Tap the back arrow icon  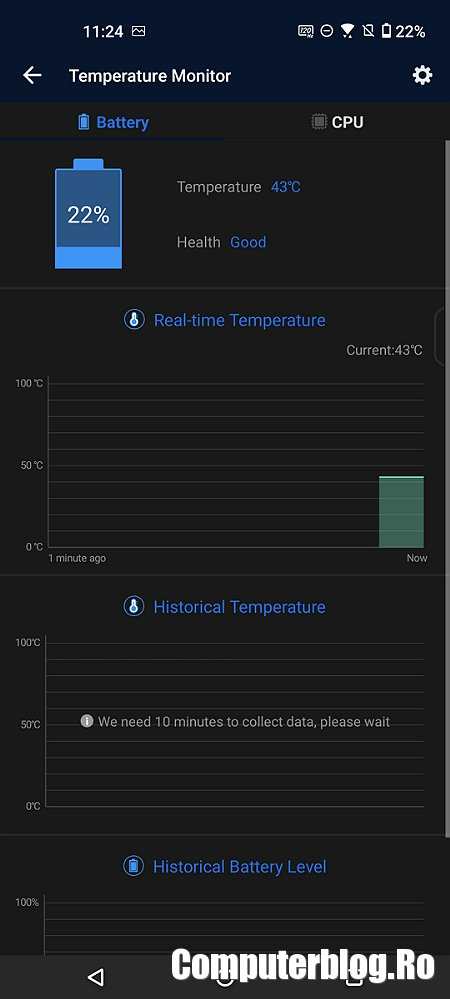(x=32, y=75)
